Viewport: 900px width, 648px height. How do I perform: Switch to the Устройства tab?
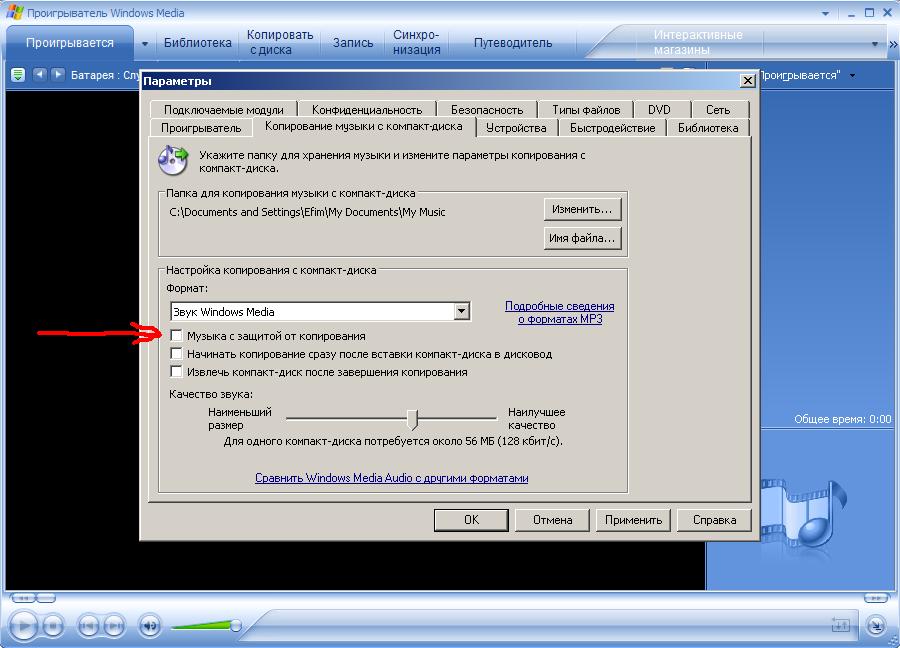(516, 128)
